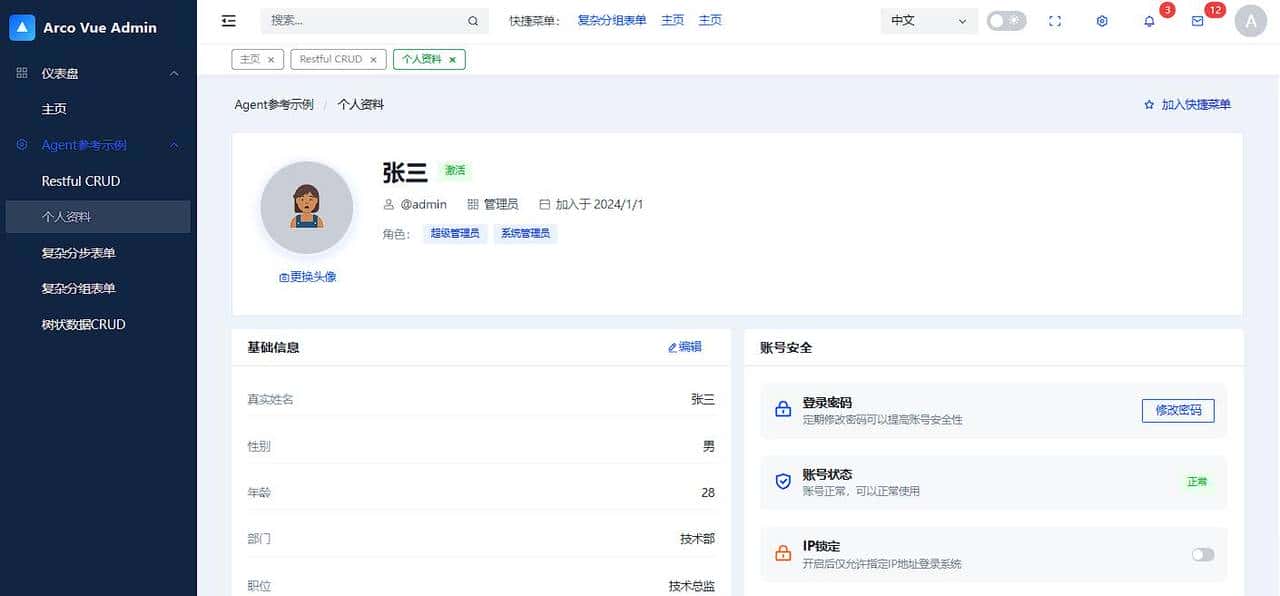The width and height of the screenshot is (1280, 596).
Task: Toggle the sidebar collapse icon
Action: pos(228,20)
